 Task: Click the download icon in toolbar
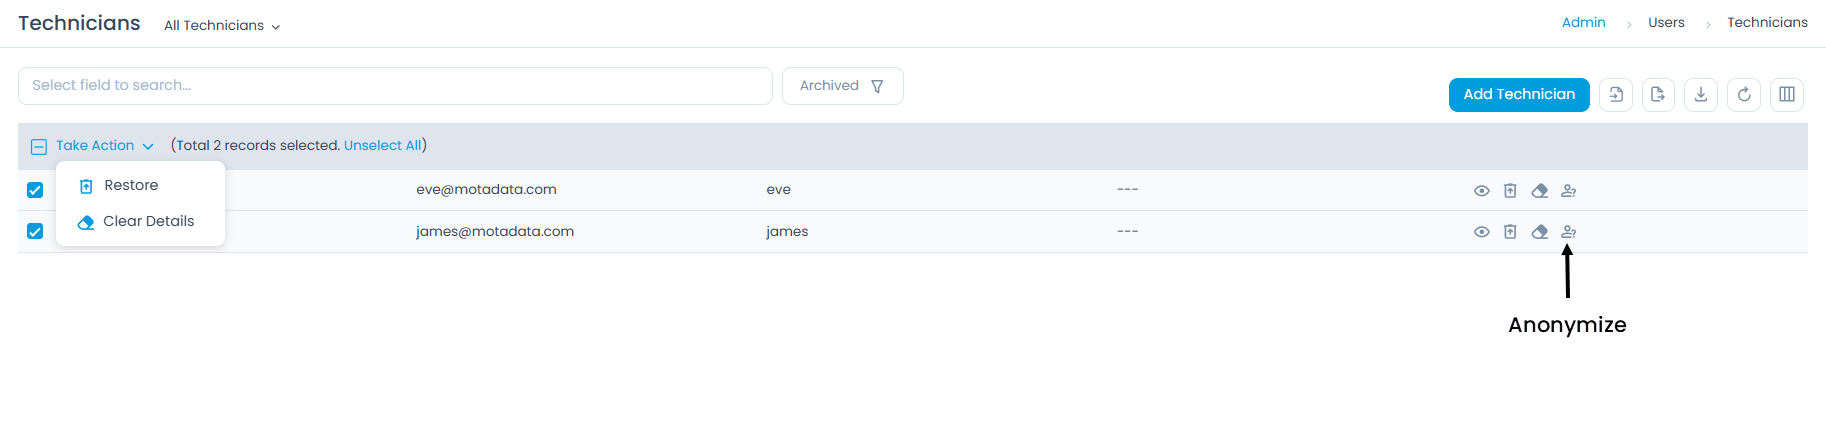[1701, 95]
